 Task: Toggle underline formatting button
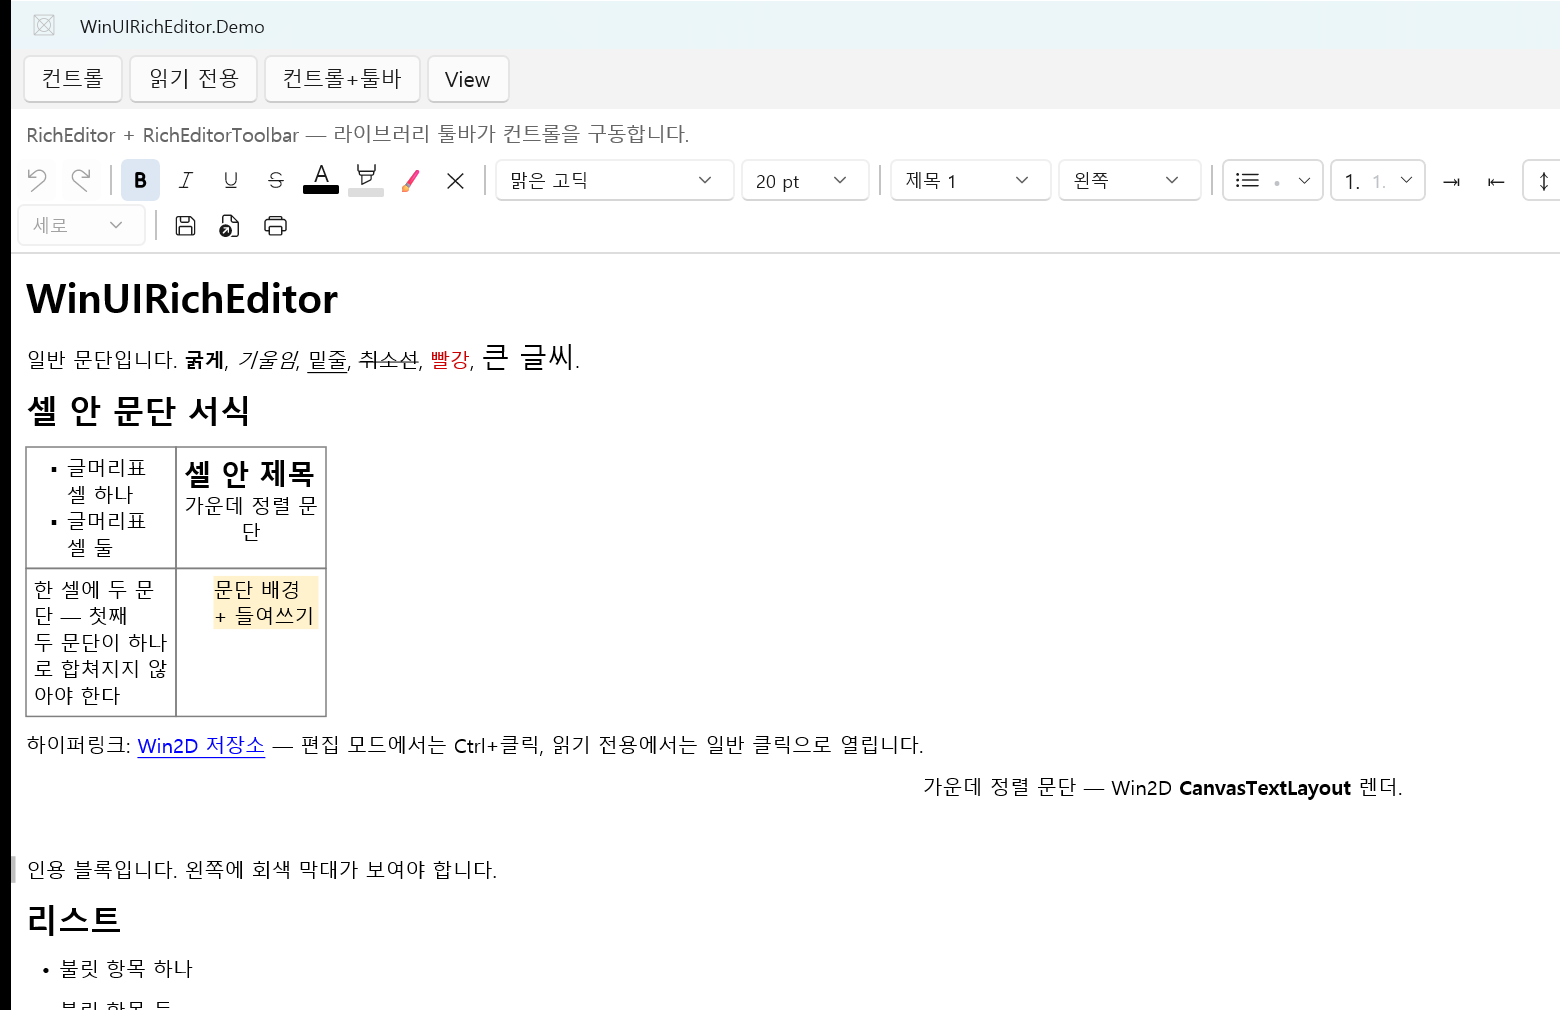[231, 180]
